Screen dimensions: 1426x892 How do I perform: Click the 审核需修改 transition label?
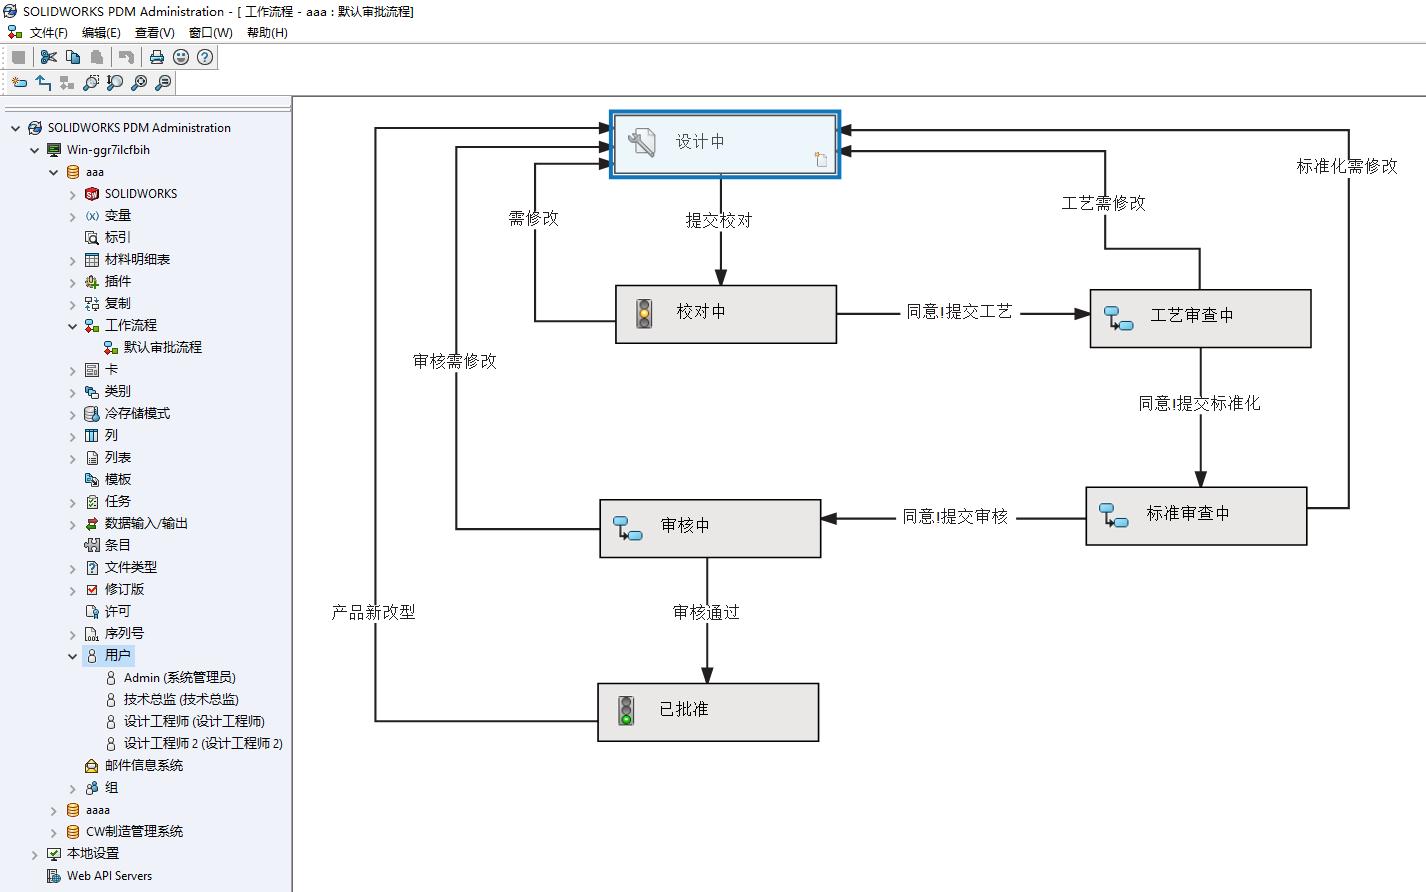(x=455, y=361)
